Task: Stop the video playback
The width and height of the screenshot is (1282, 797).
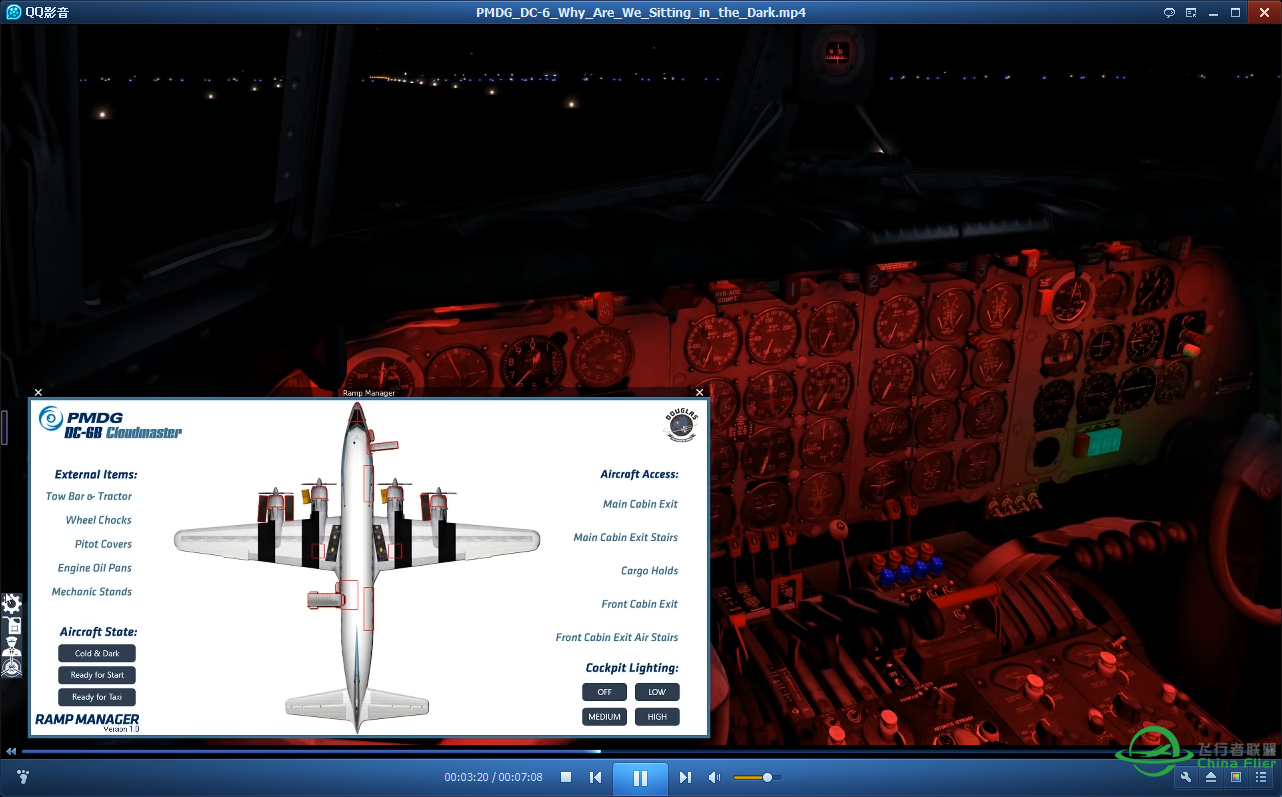Action: pyautogui.click(x=566, y=777)
